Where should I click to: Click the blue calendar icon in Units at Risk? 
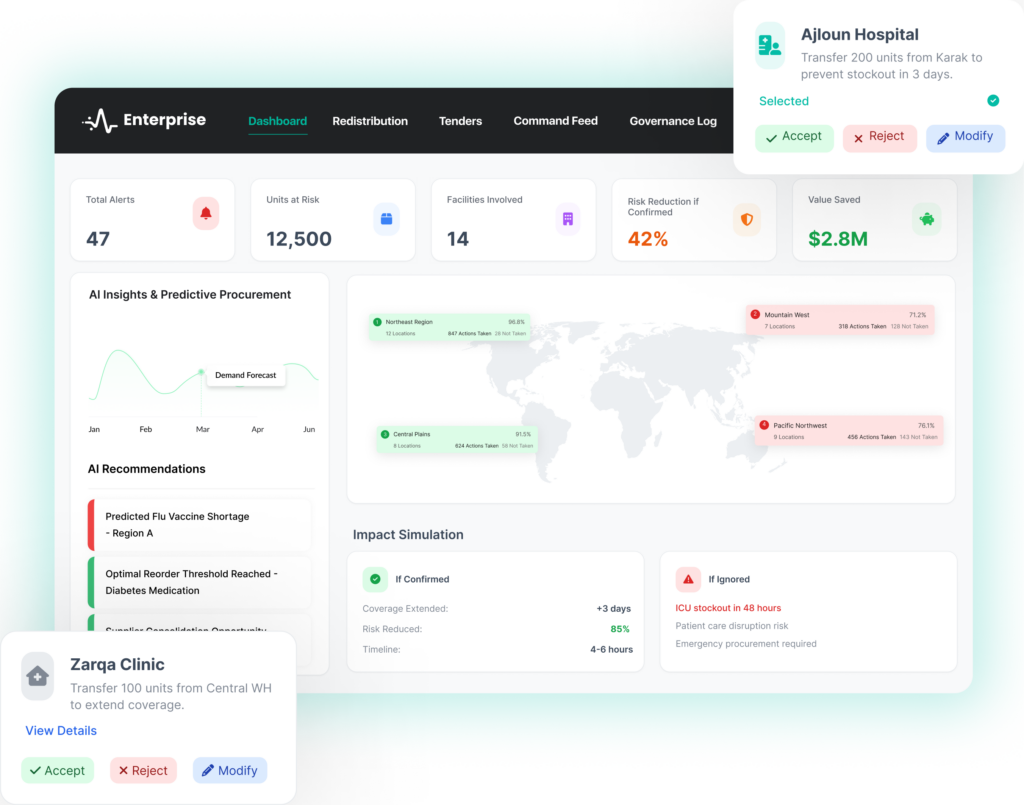386,218
